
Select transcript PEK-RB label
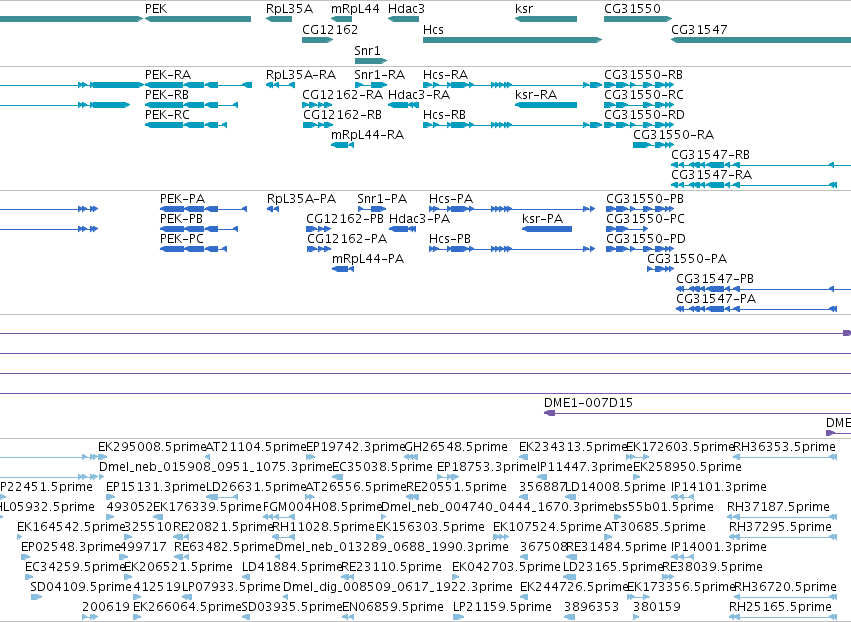167,94
